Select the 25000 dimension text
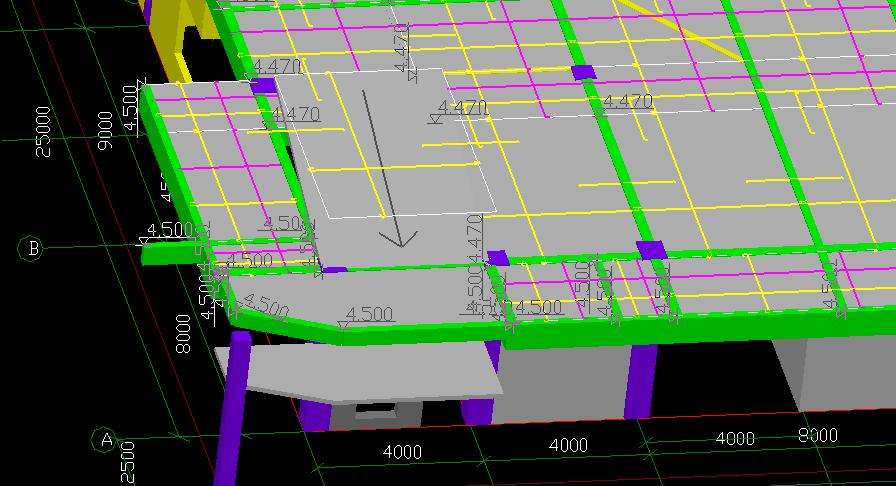The width and height of the screenshot is (896, 486). tap(43, 132)
